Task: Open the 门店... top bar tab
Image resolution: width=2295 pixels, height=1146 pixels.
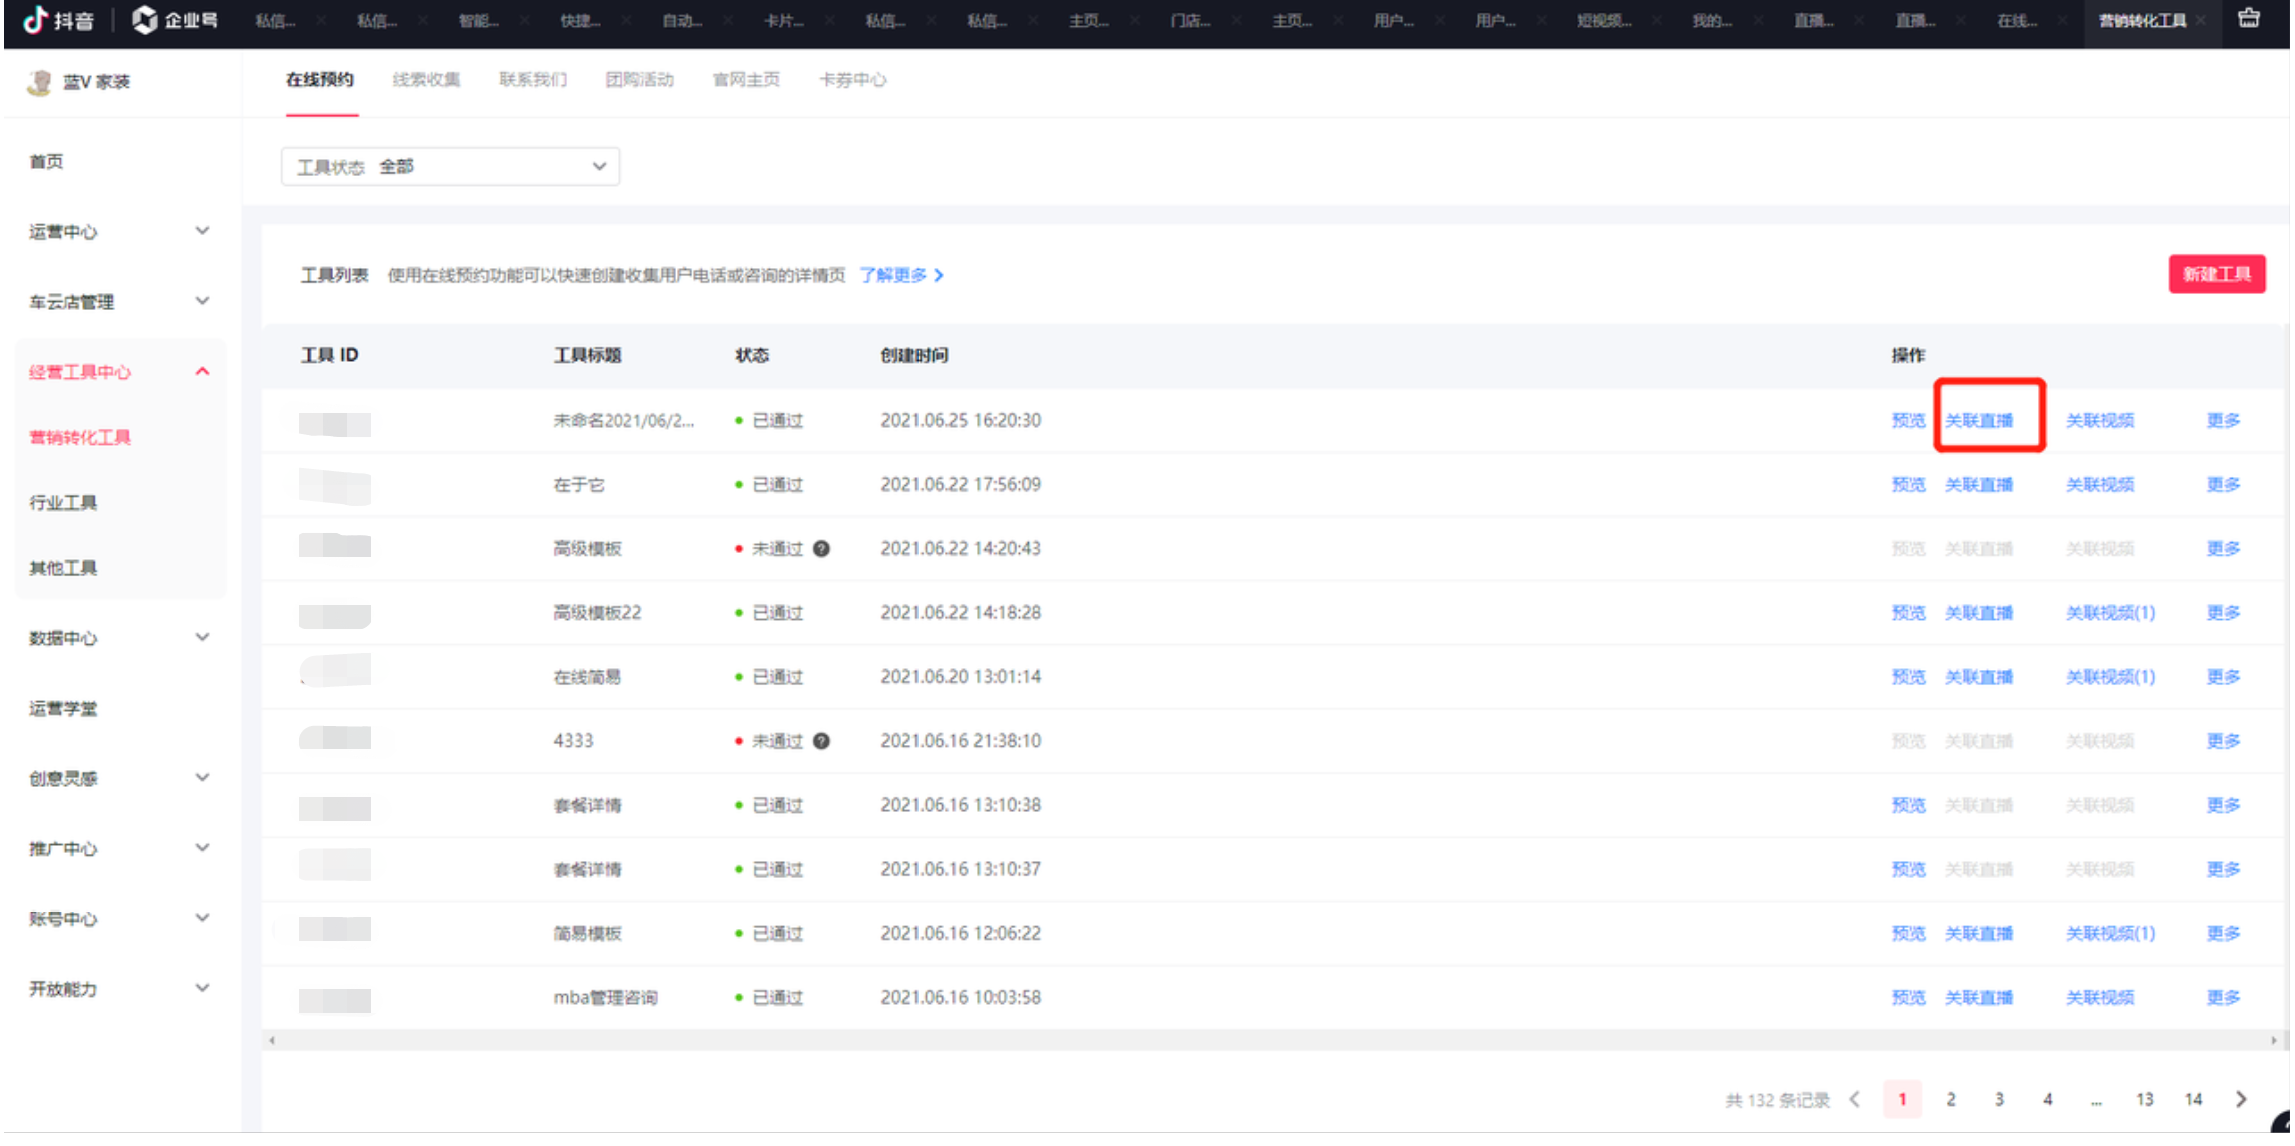Action: 1191,21
